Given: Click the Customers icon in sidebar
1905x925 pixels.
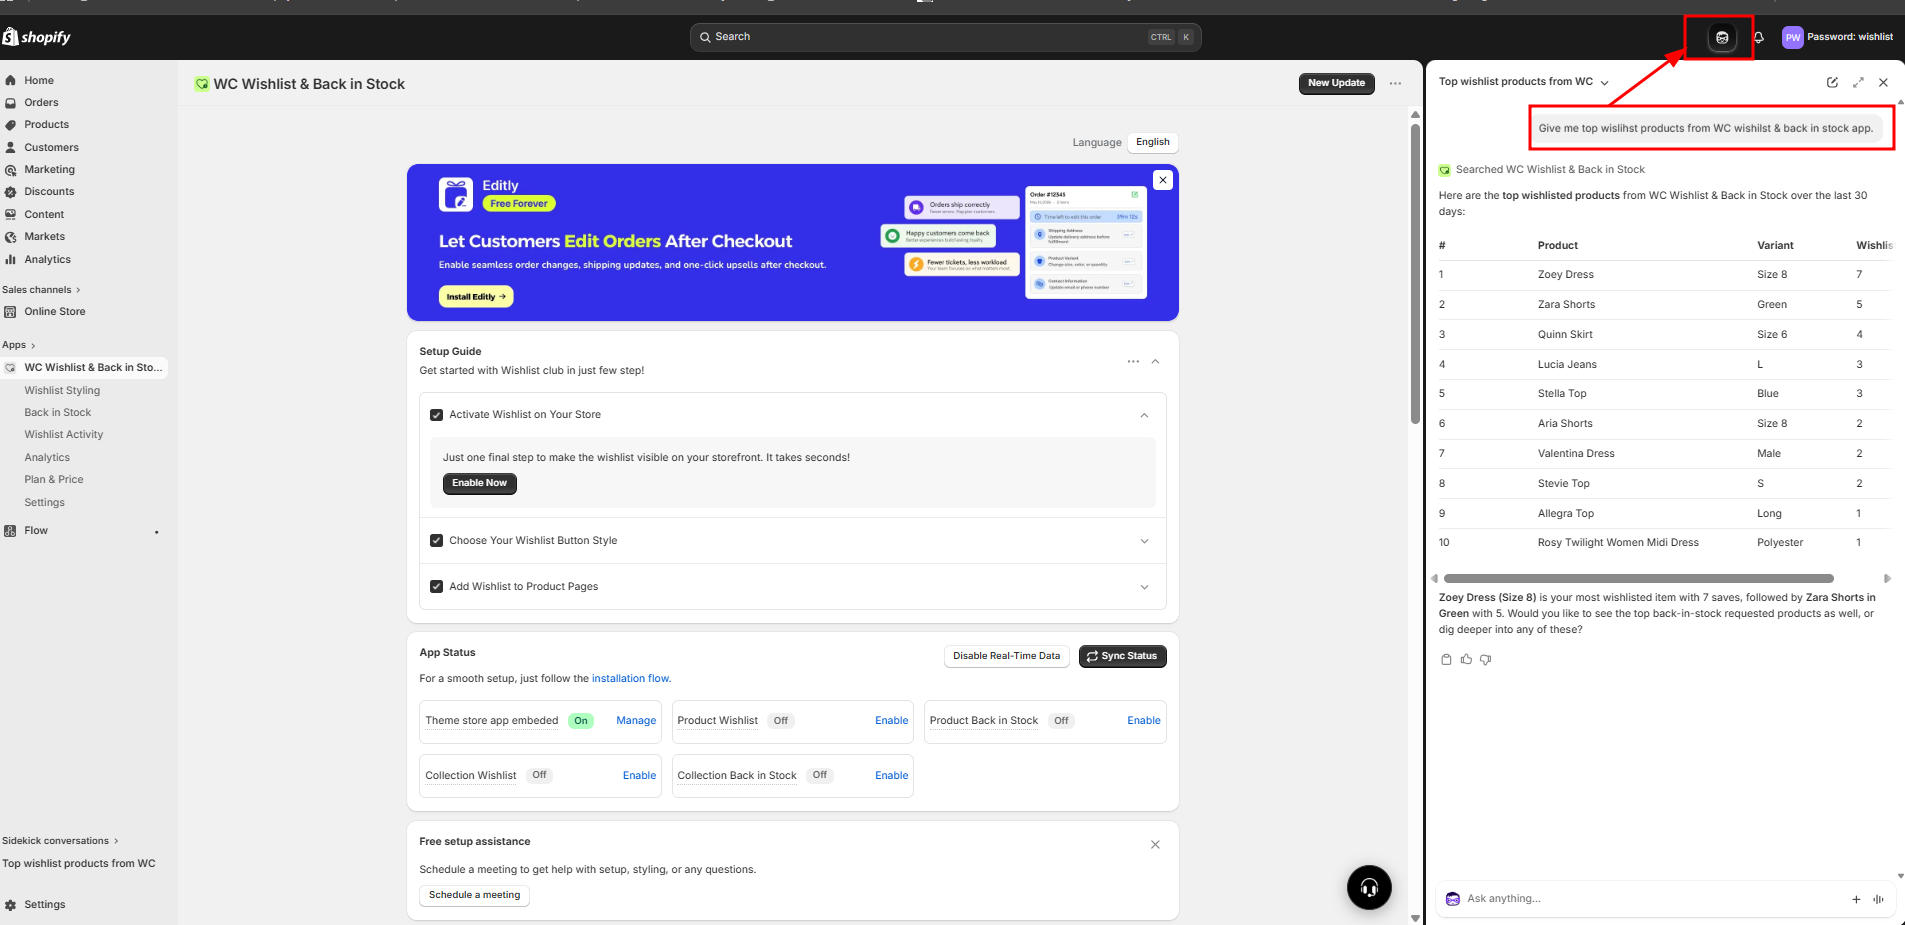Looking at the screenshot, I should click(x=10, y=147).
